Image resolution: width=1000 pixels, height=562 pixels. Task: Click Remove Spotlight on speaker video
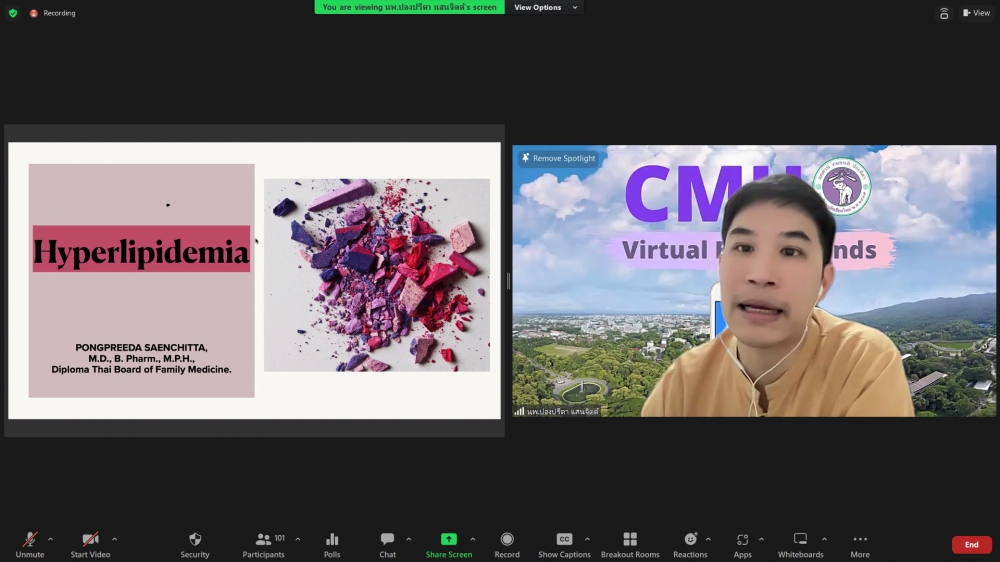pos(558,158)
